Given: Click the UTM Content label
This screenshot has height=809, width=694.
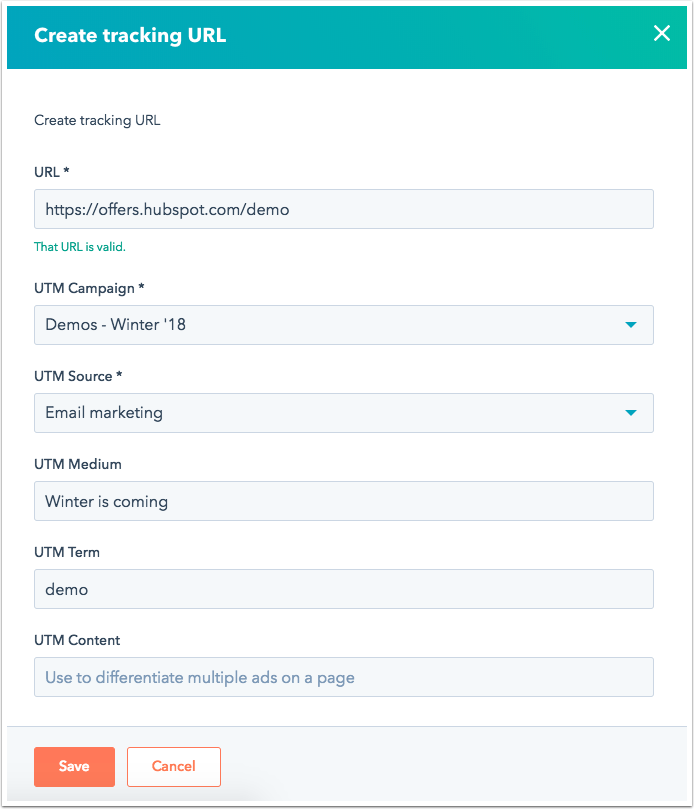Looking at the screenshot, I should (x=74, y=641).
